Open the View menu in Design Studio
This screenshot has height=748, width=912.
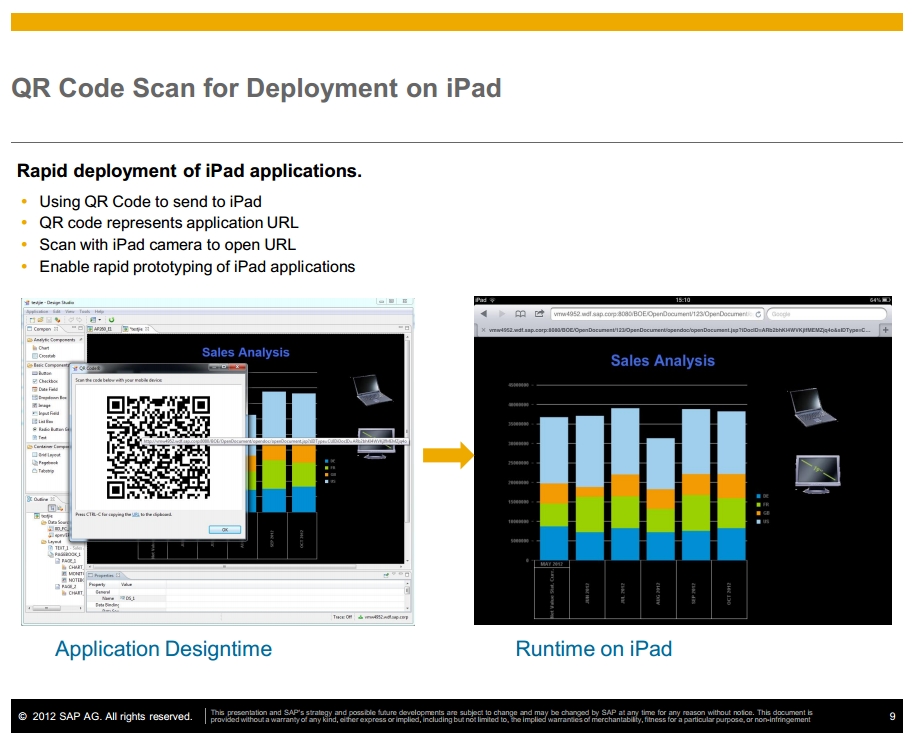pyautogui.click(x=70, y=312)
